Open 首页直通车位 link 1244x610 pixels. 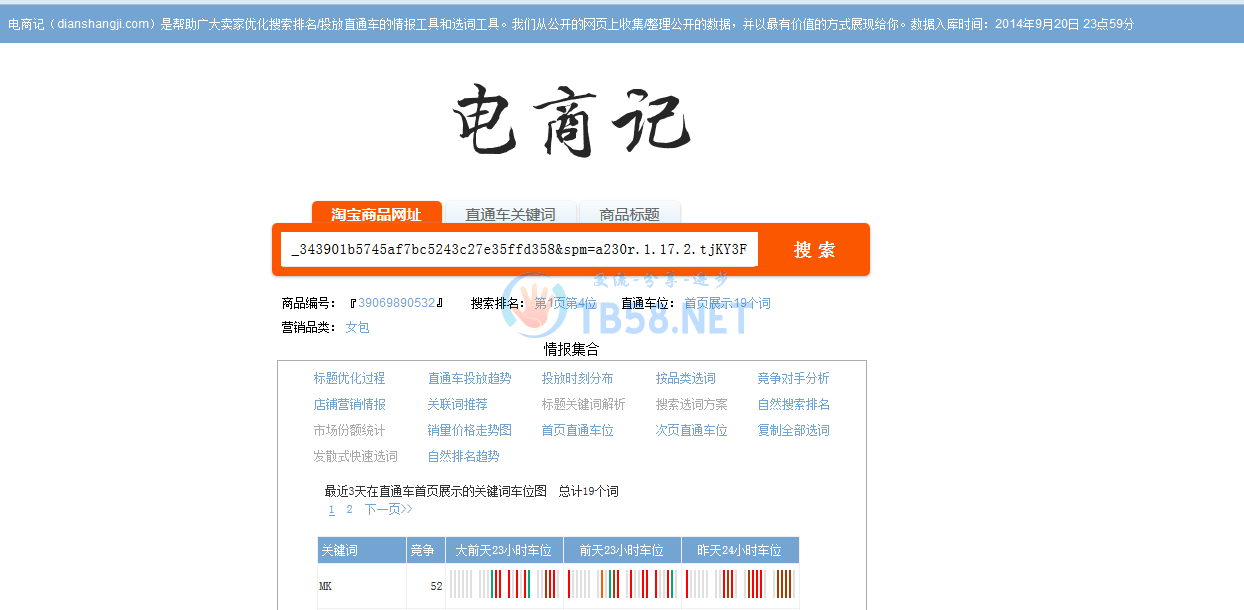(577, 430)
